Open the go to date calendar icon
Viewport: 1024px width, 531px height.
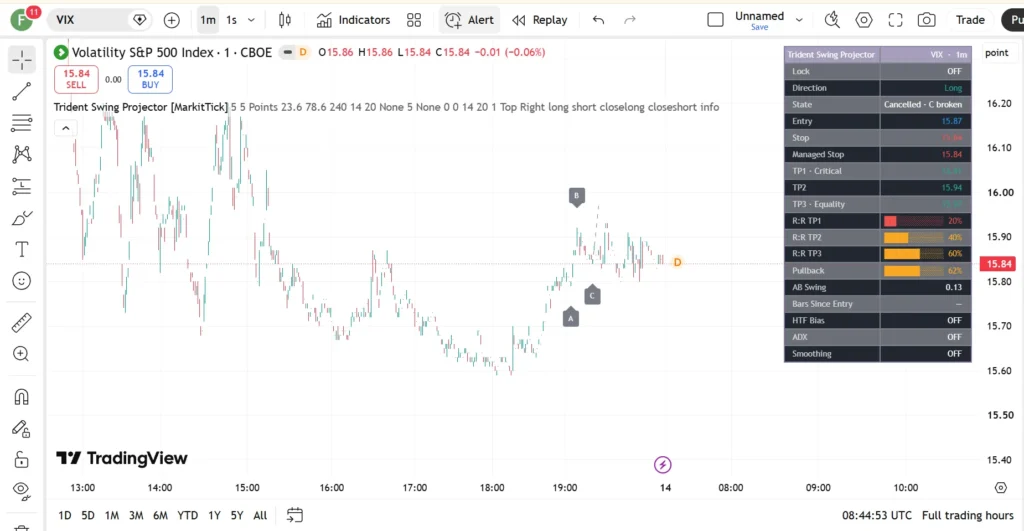(x=295, y=515)
